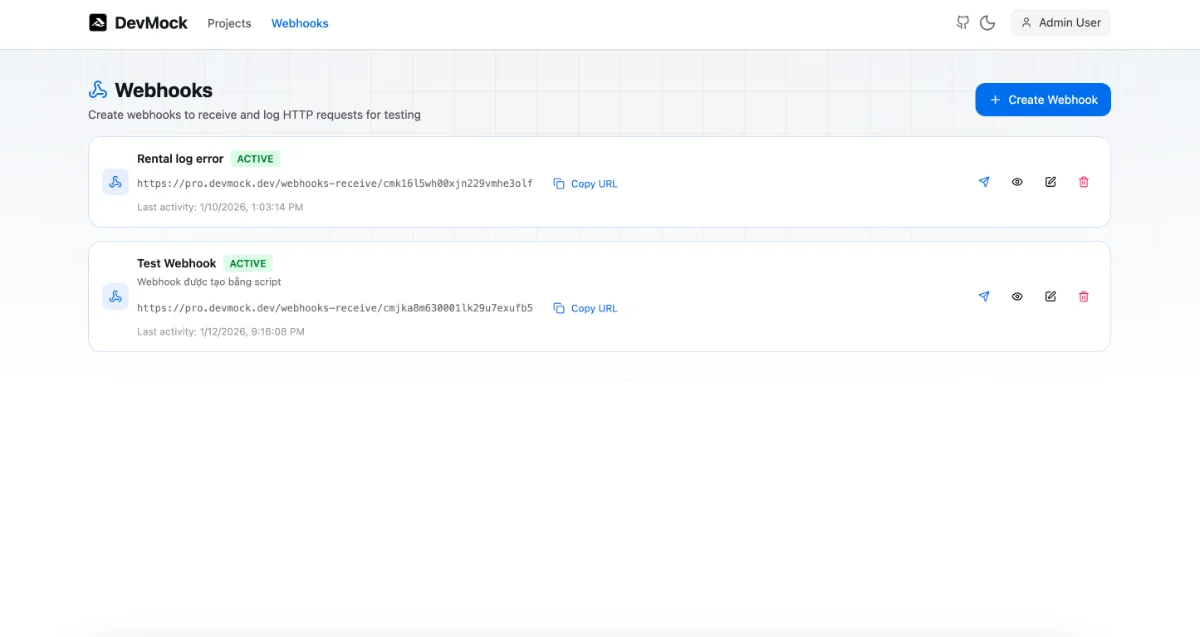Click the ACTIVE badge on Test Webhook
This screenshot has height=637, width=1200.
tap(248, 263)
